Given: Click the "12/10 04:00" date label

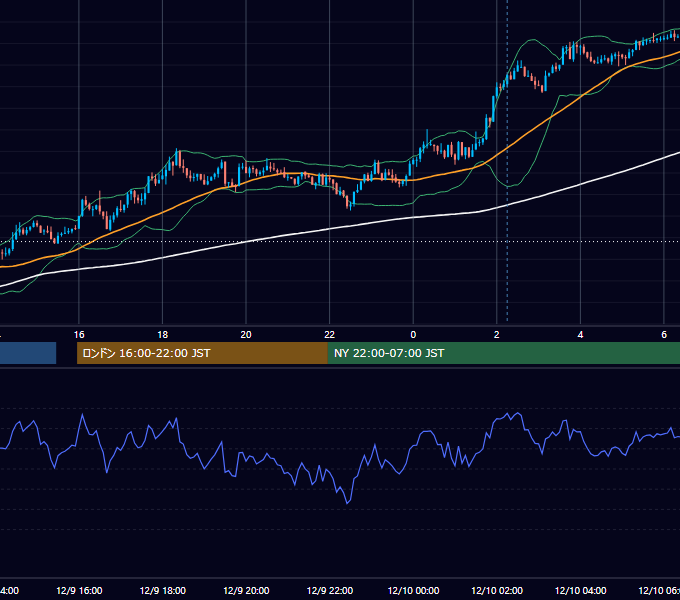Looking at the screenshot, I should [581, 590].
